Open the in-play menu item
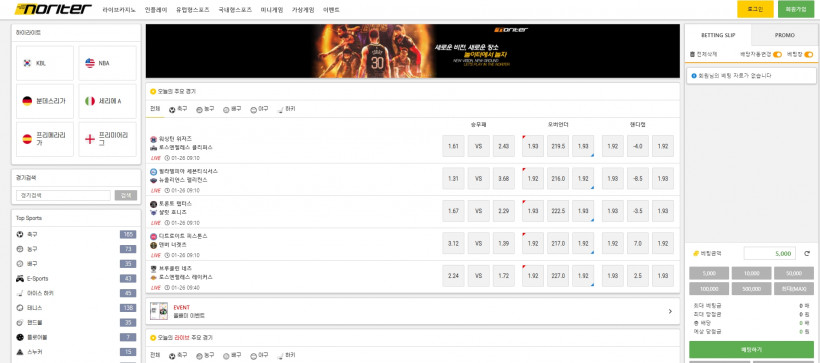The height and width of the screenshot is (363, 820). [155, 9]
